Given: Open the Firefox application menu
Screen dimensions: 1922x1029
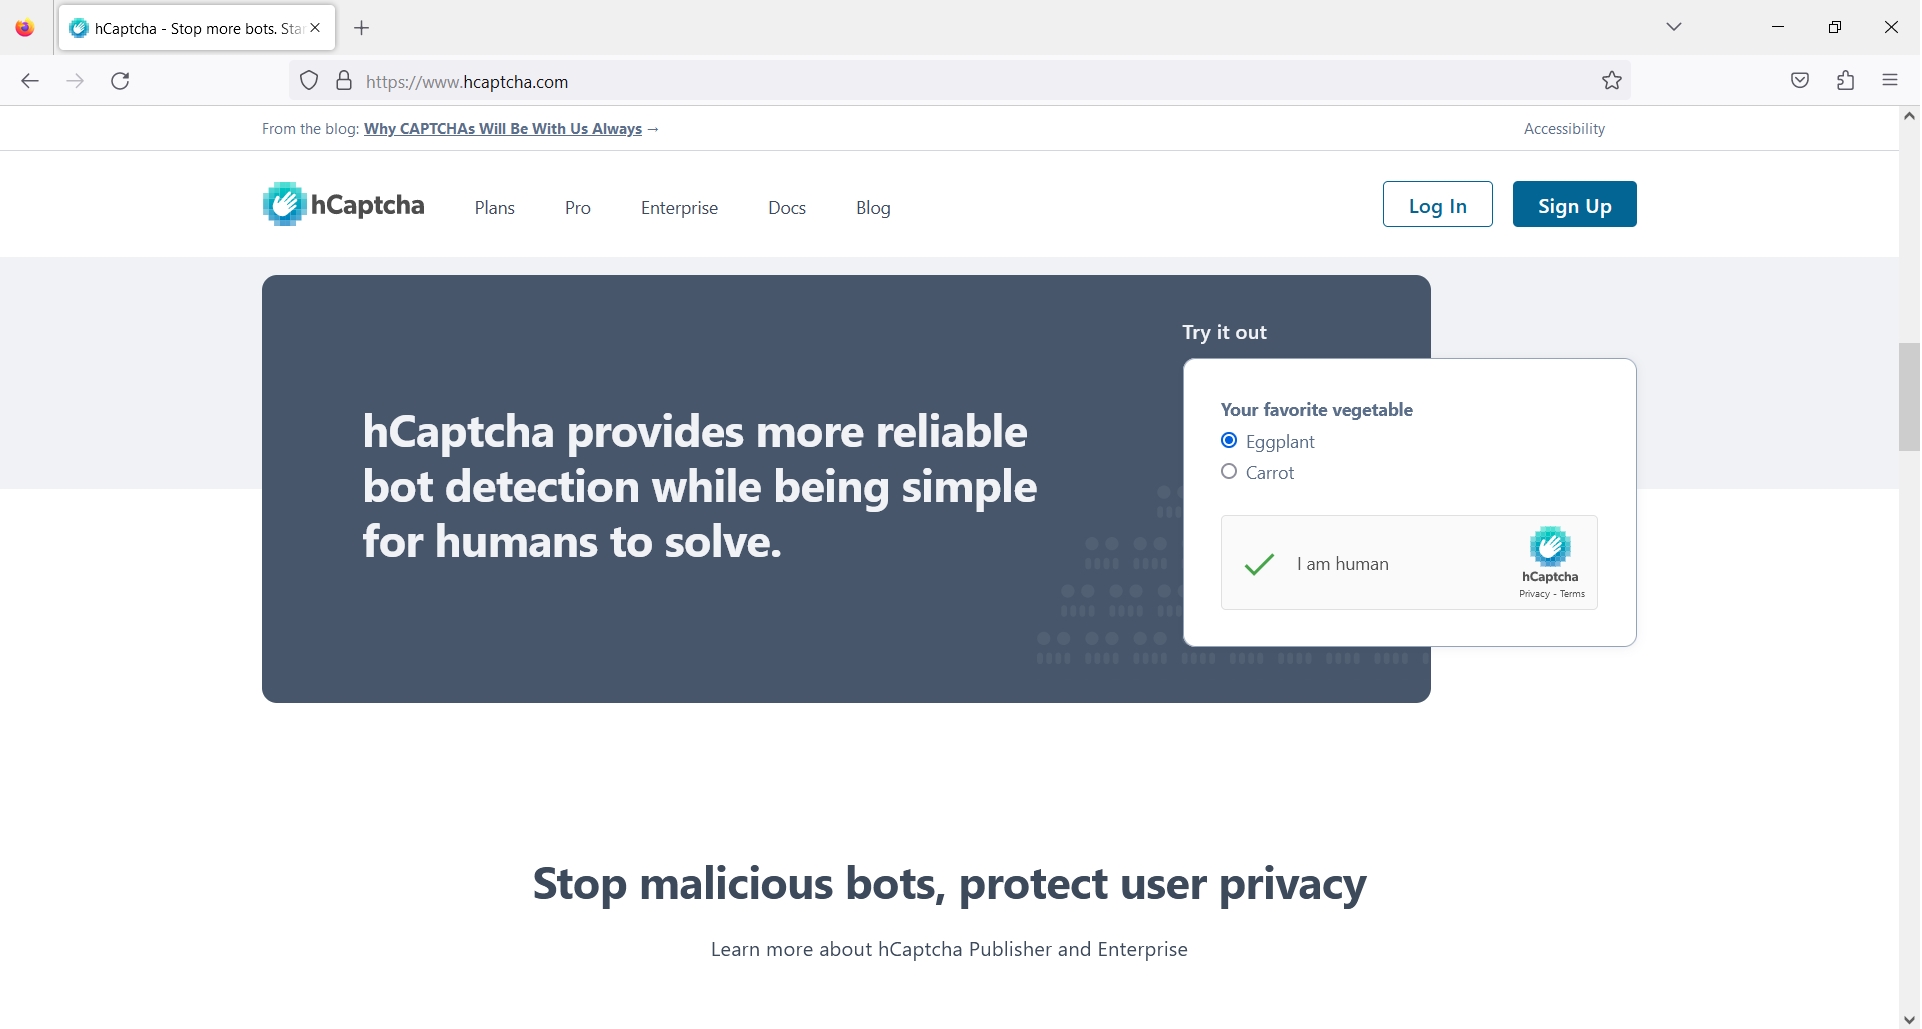Looking at the screenshot, I should pos(1890,81).
